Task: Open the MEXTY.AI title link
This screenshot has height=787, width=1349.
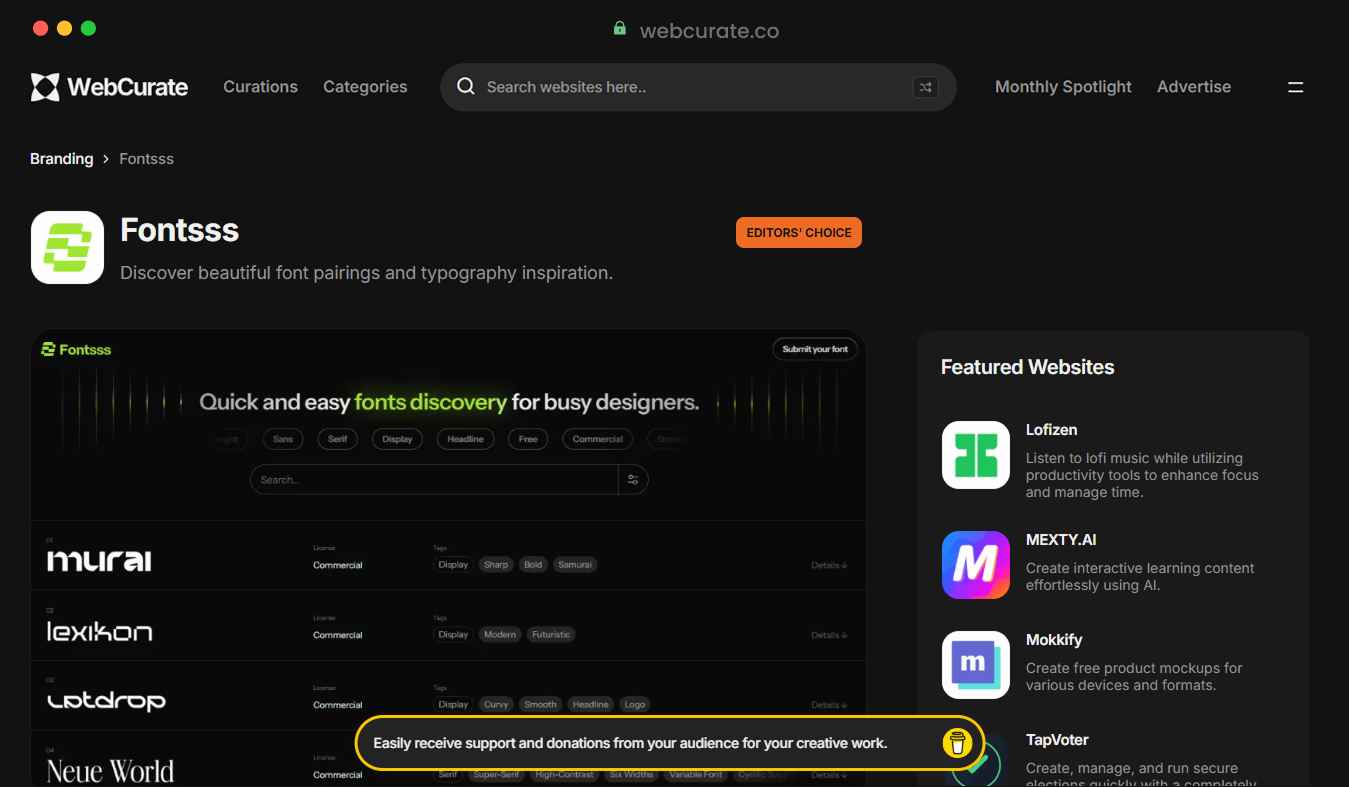Action: (x=1061, y=540)
